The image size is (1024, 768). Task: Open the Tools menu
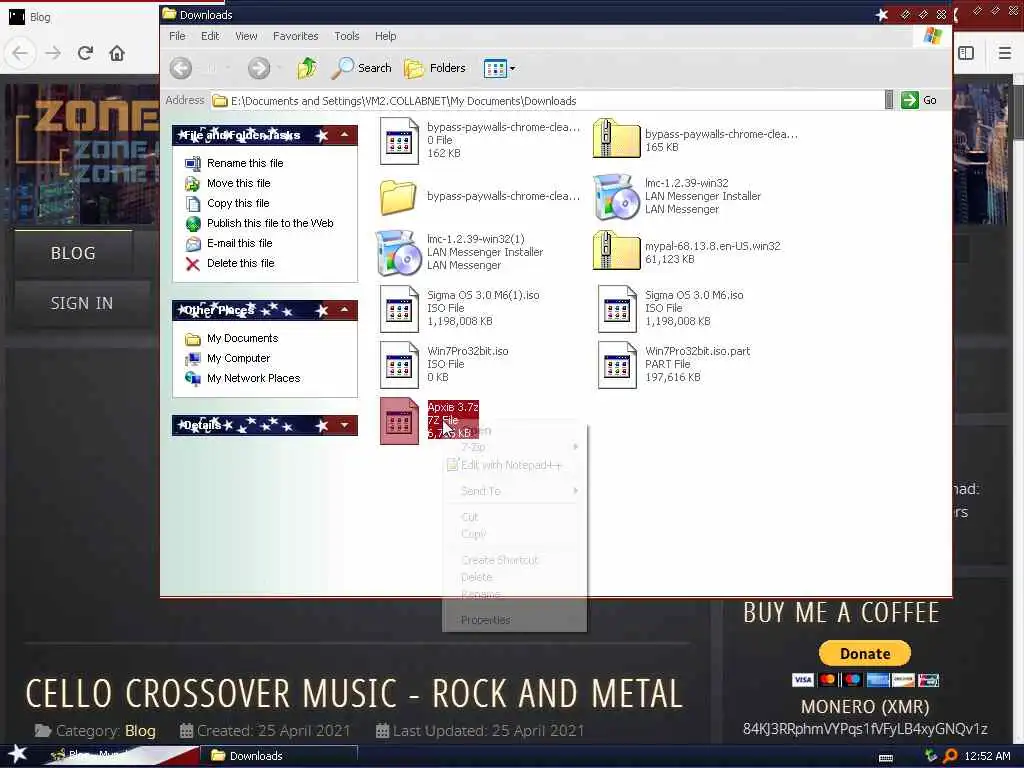point(347,36)
